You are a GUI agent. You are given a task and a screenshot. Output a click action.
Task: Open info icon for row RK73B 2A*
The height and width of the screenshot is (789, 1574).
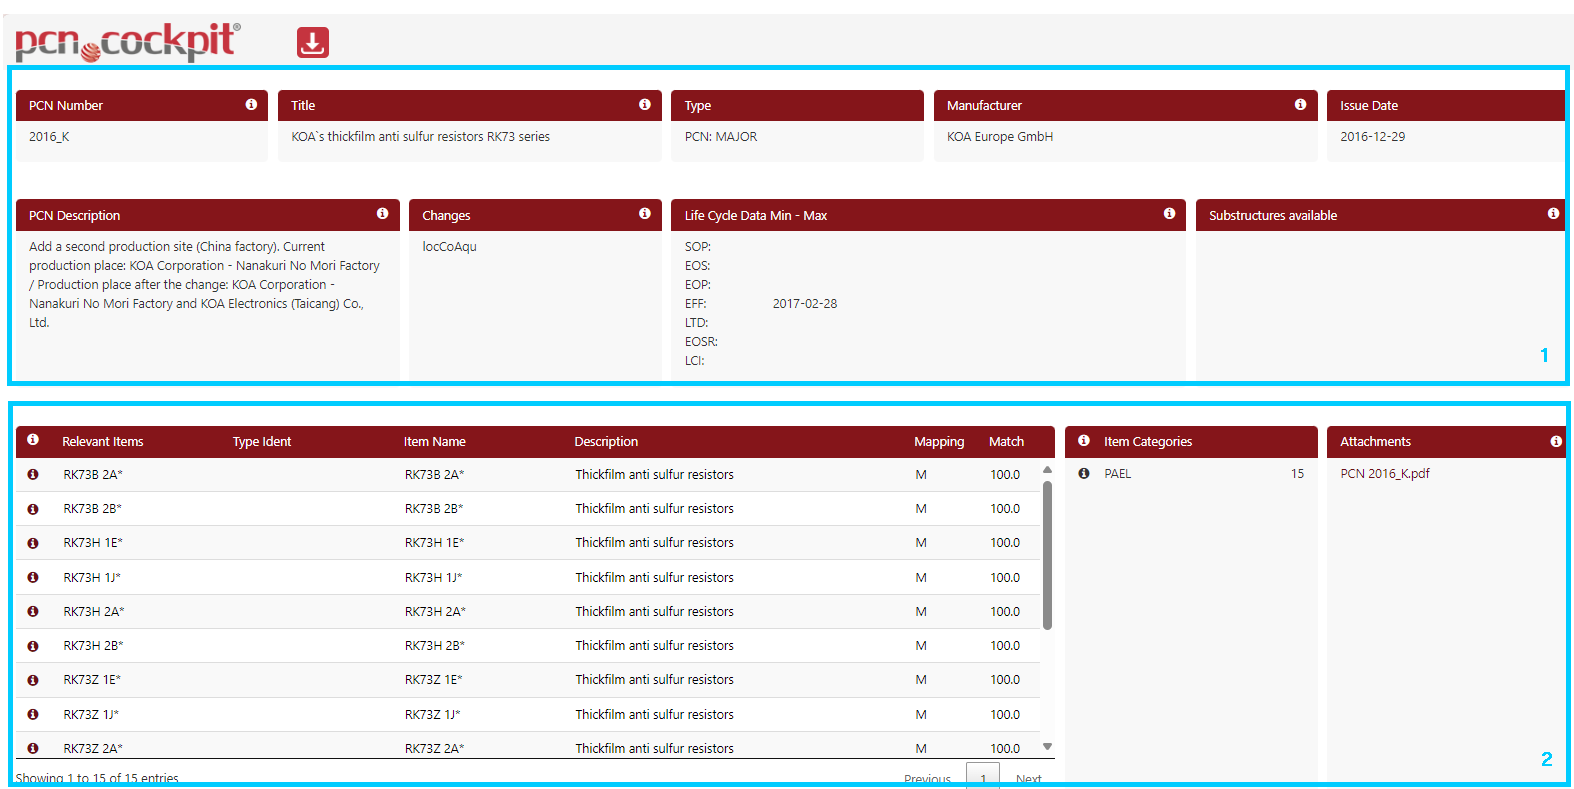[x=33, y=474]
